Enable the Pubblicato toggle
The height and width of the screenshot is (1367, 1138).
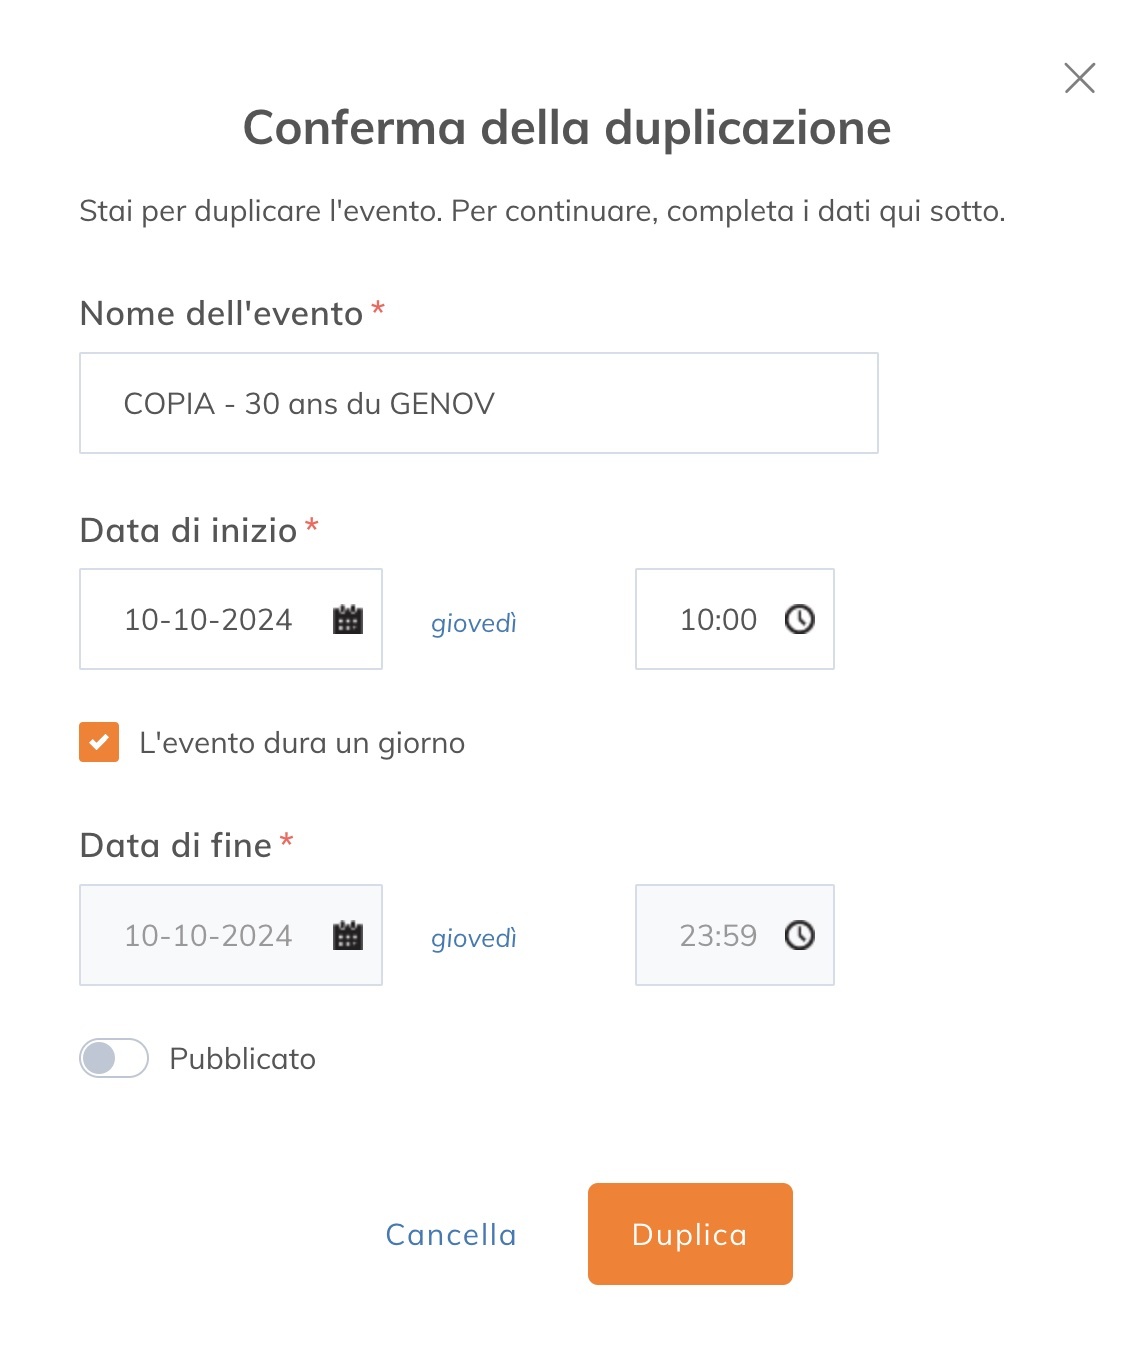pos(113,1058)
